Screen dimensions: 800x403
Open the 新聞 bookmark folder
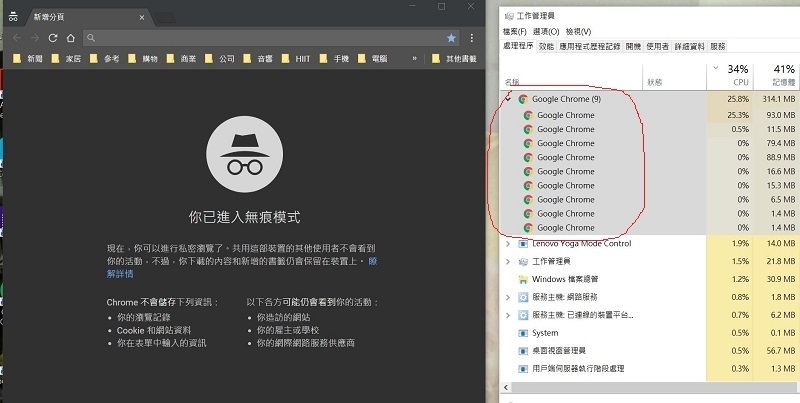tap(29, 59)
